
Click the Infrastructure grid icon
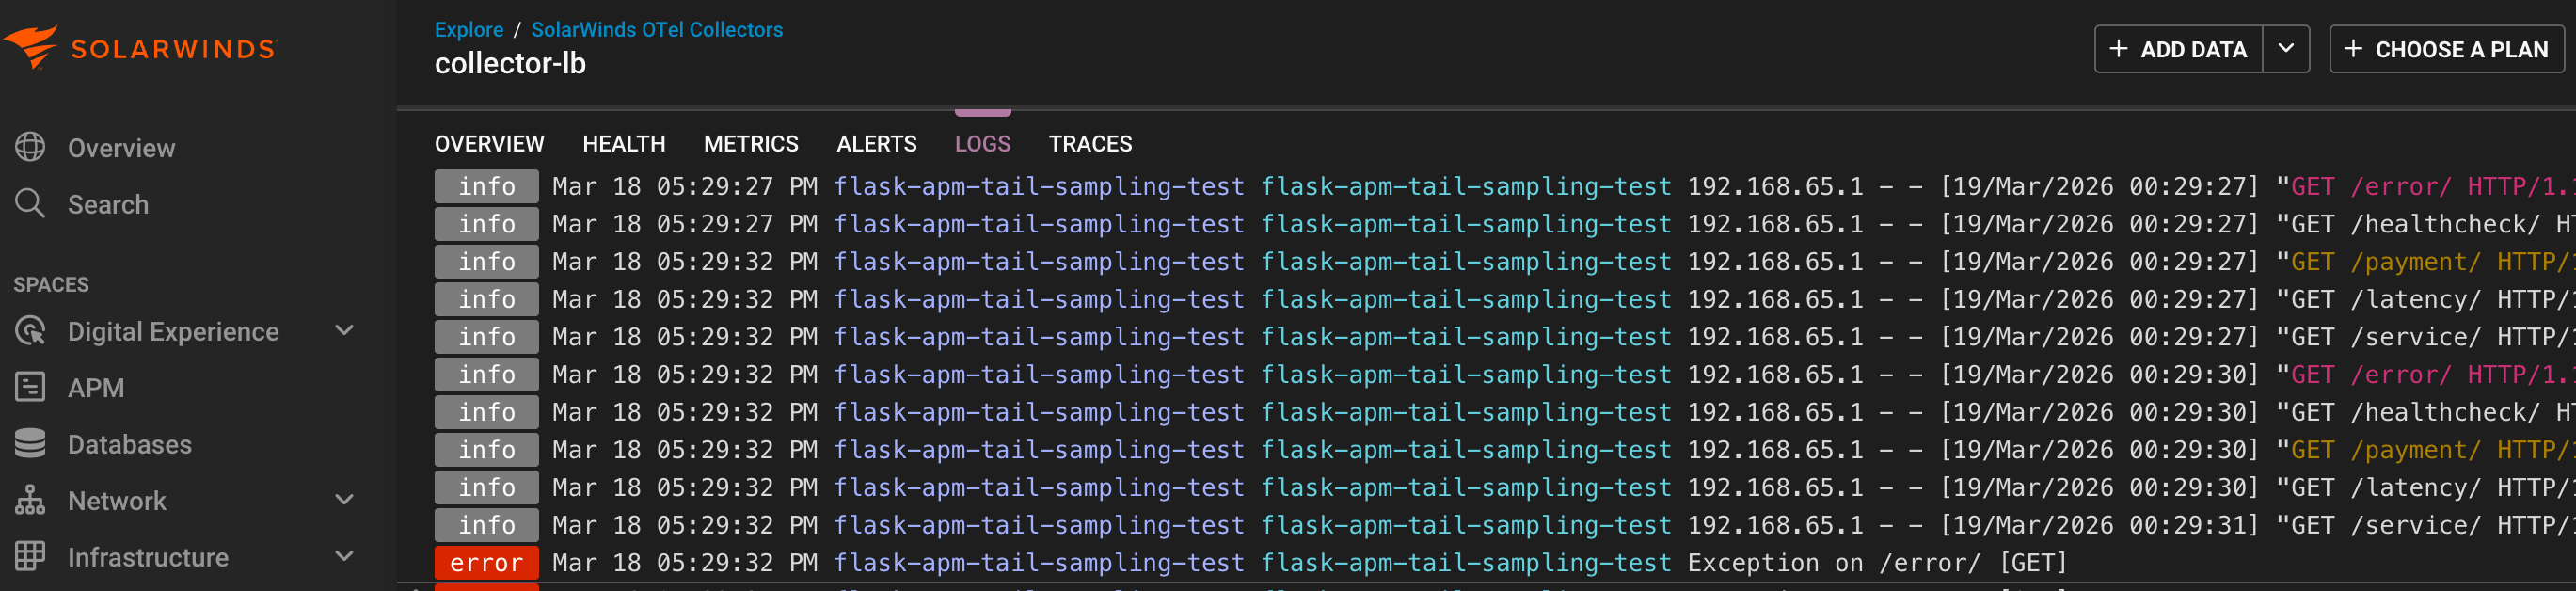coord(30,556)
